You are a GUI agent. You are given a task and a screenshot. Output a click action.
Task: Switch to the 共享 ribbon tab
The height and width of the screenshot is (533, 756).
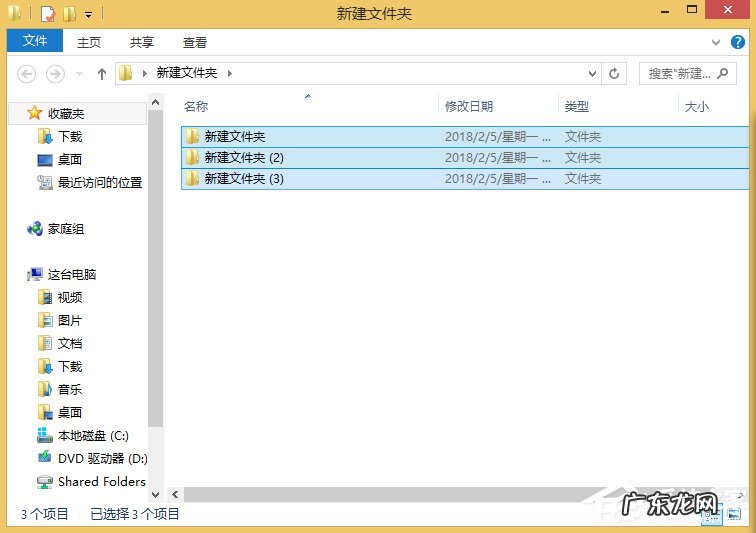(x=142, y=42)
